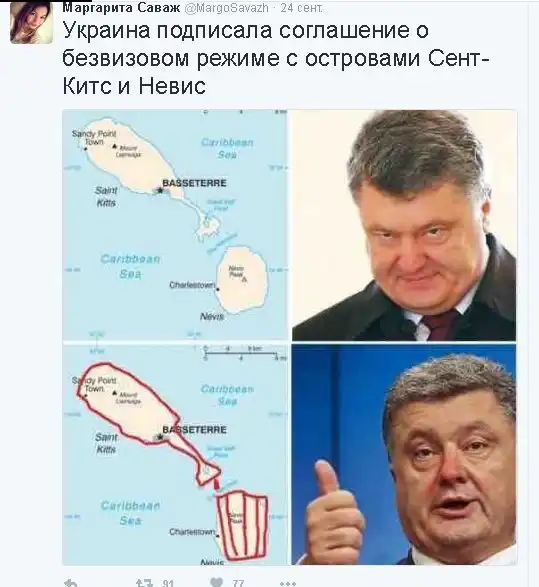539x587 pixels.
Task: Open Маргарита Саваж's profile avatar
Action: (x=31, y=22)
